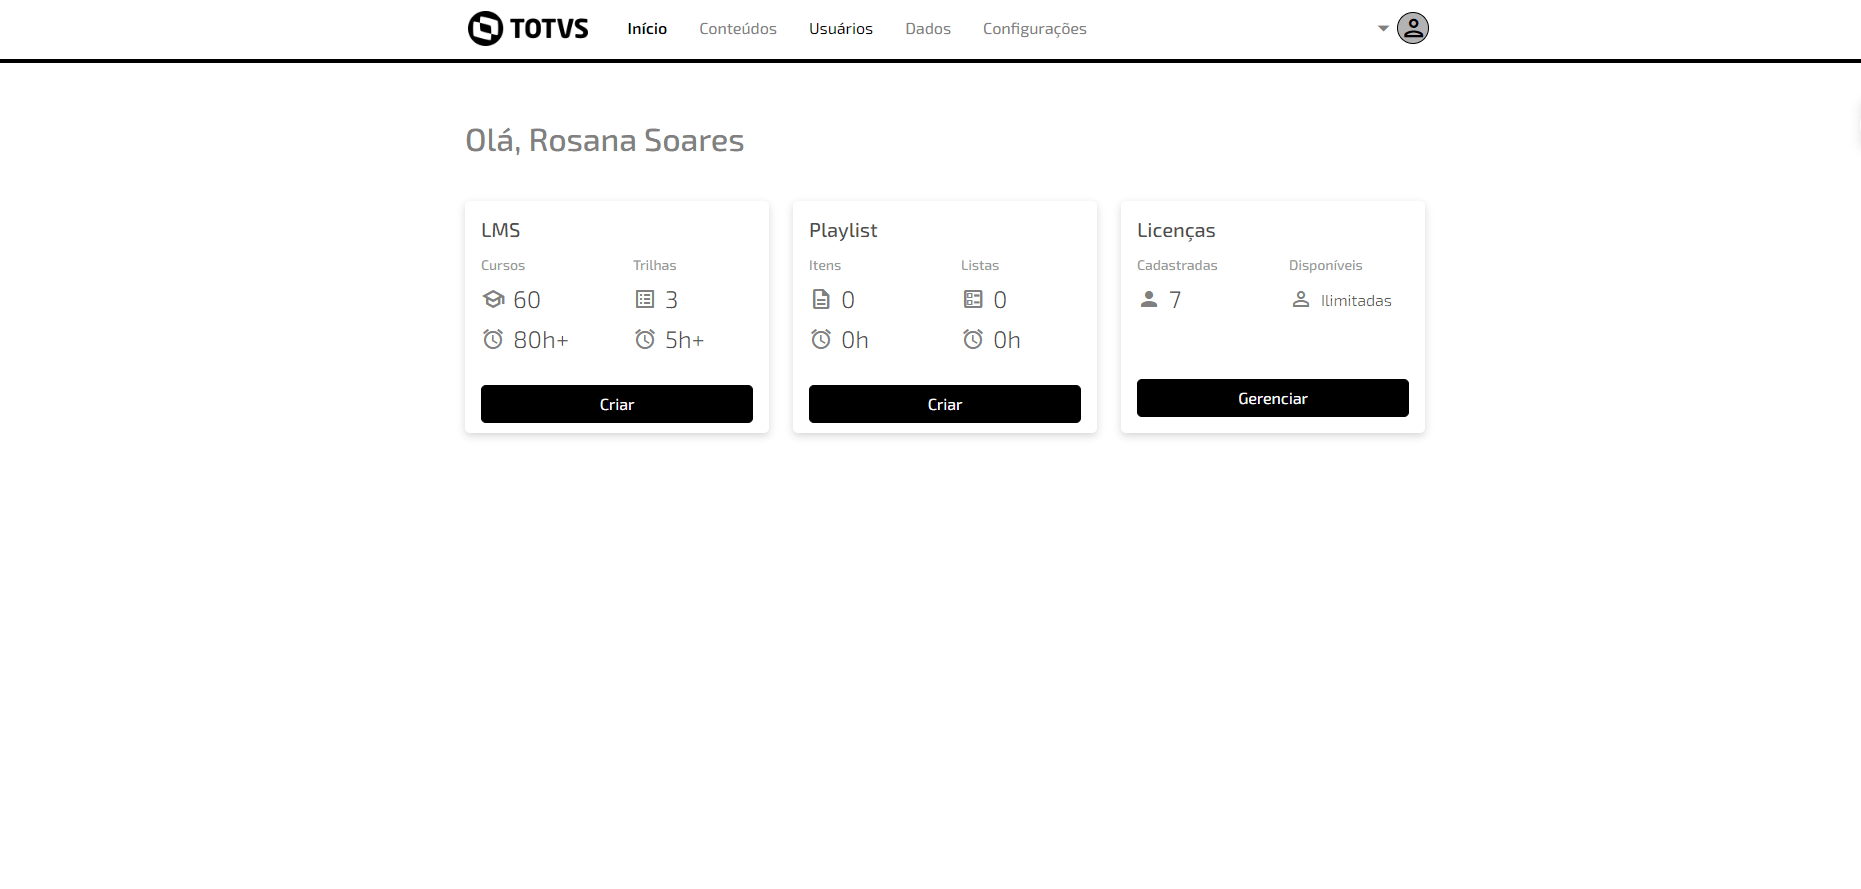Click the "Cursos" label
Screen dimensions: 1861x889
point(503,265)
